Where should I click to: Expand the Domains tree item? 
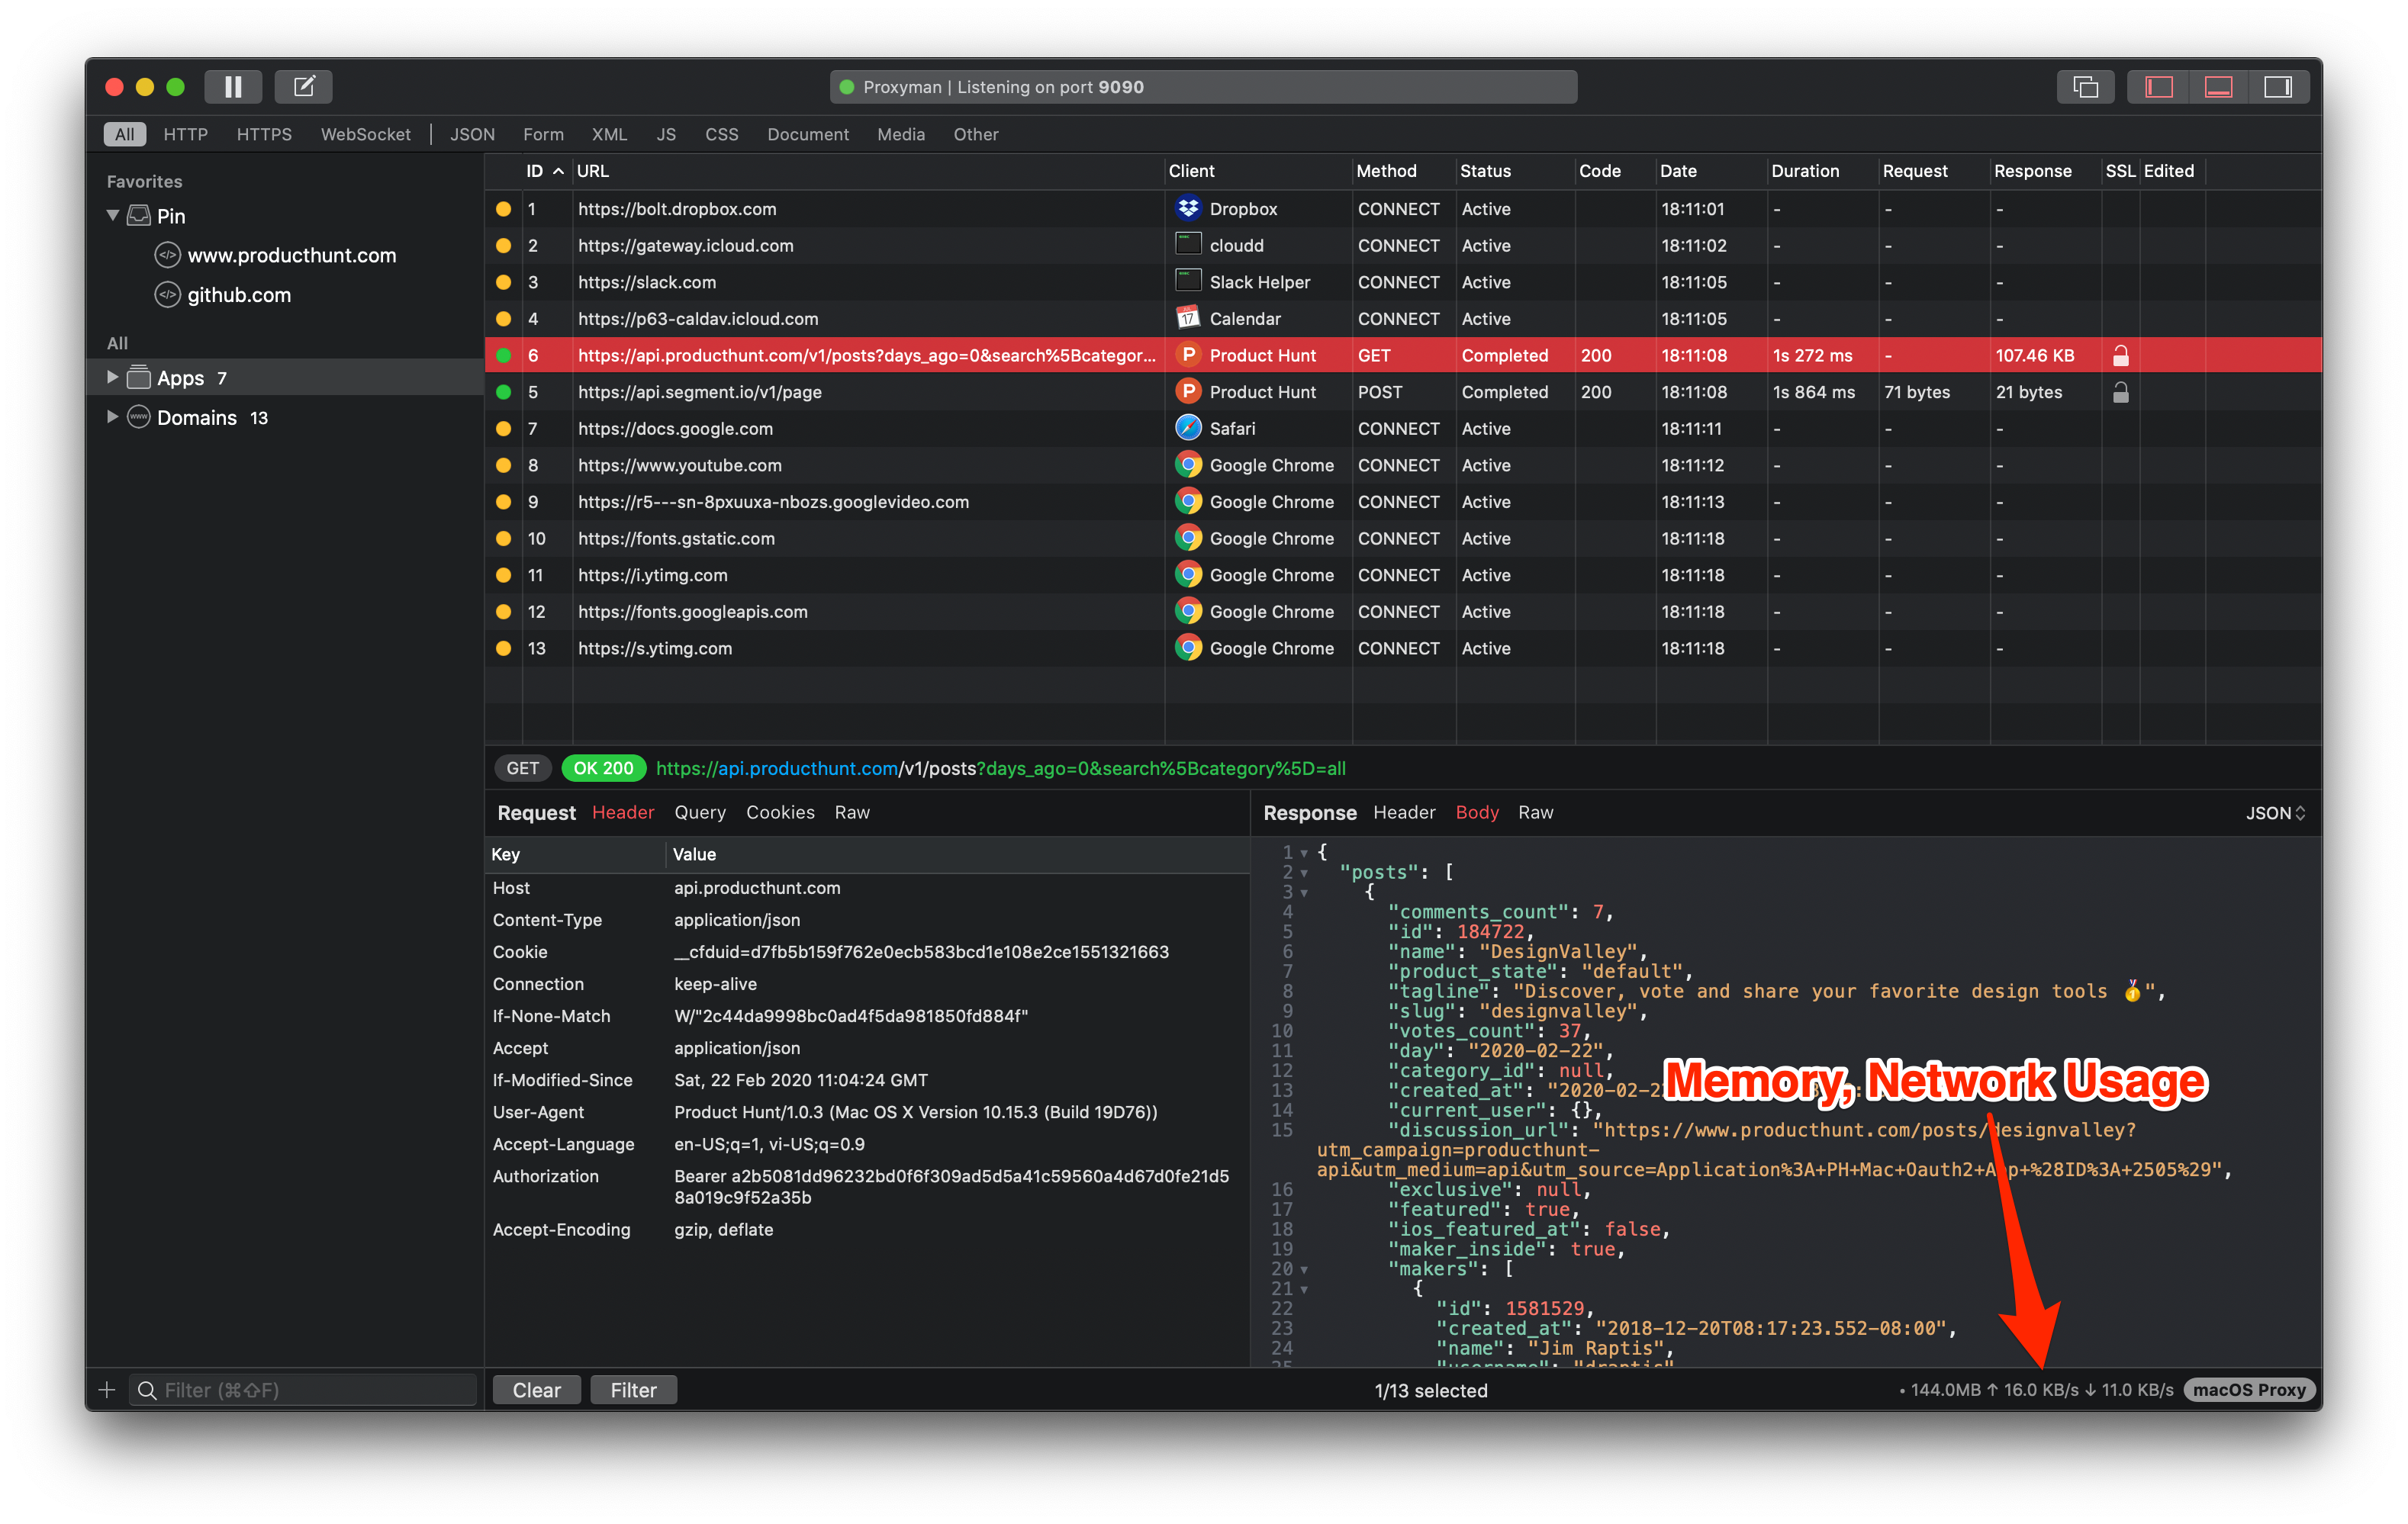click(x=112, y=417)
